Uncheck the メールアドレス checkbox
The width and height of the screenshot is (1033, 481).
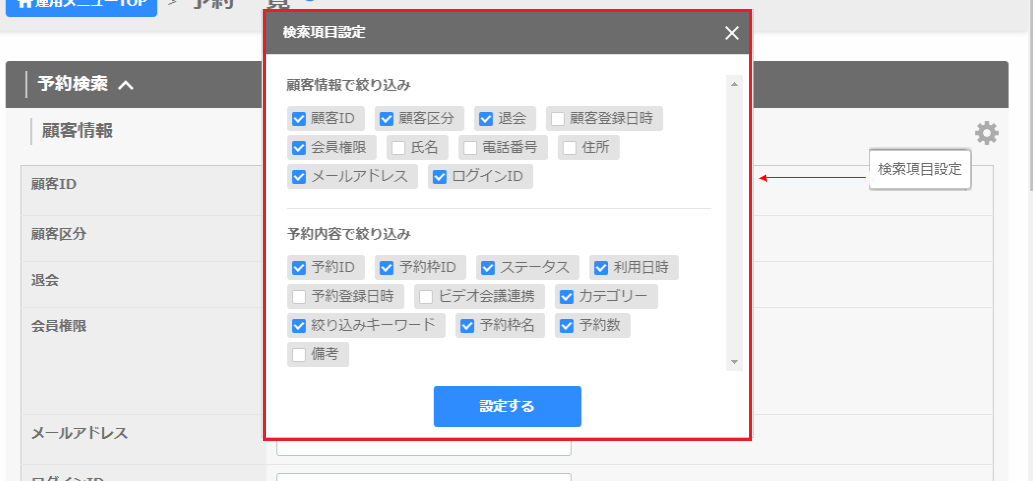(298, 177)
